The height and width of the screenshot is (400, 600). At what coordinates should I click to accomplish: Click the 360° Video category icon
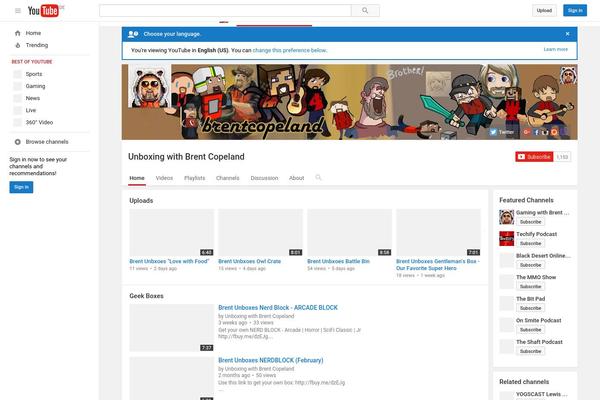coord(18,122)
